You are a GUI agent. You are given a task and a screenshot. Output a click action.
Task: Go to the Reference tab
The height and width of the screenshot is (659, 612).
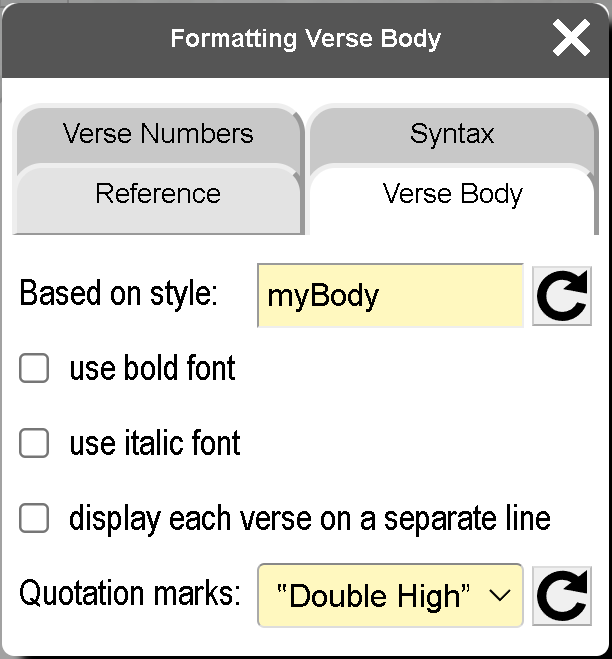158,193
